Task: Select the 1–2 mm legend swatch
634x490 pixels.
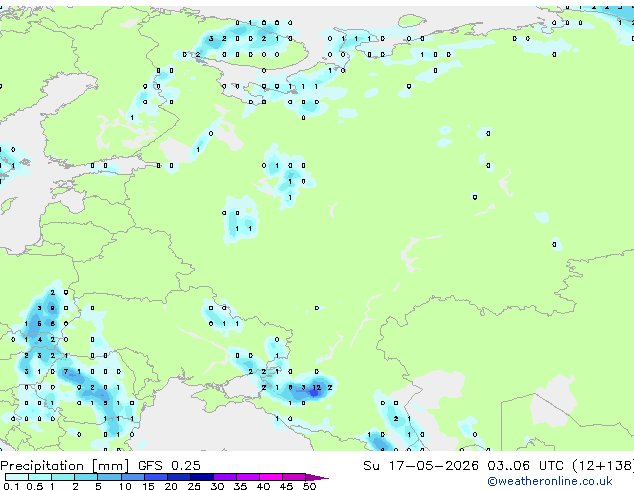Action: click(x=63, y=477)
